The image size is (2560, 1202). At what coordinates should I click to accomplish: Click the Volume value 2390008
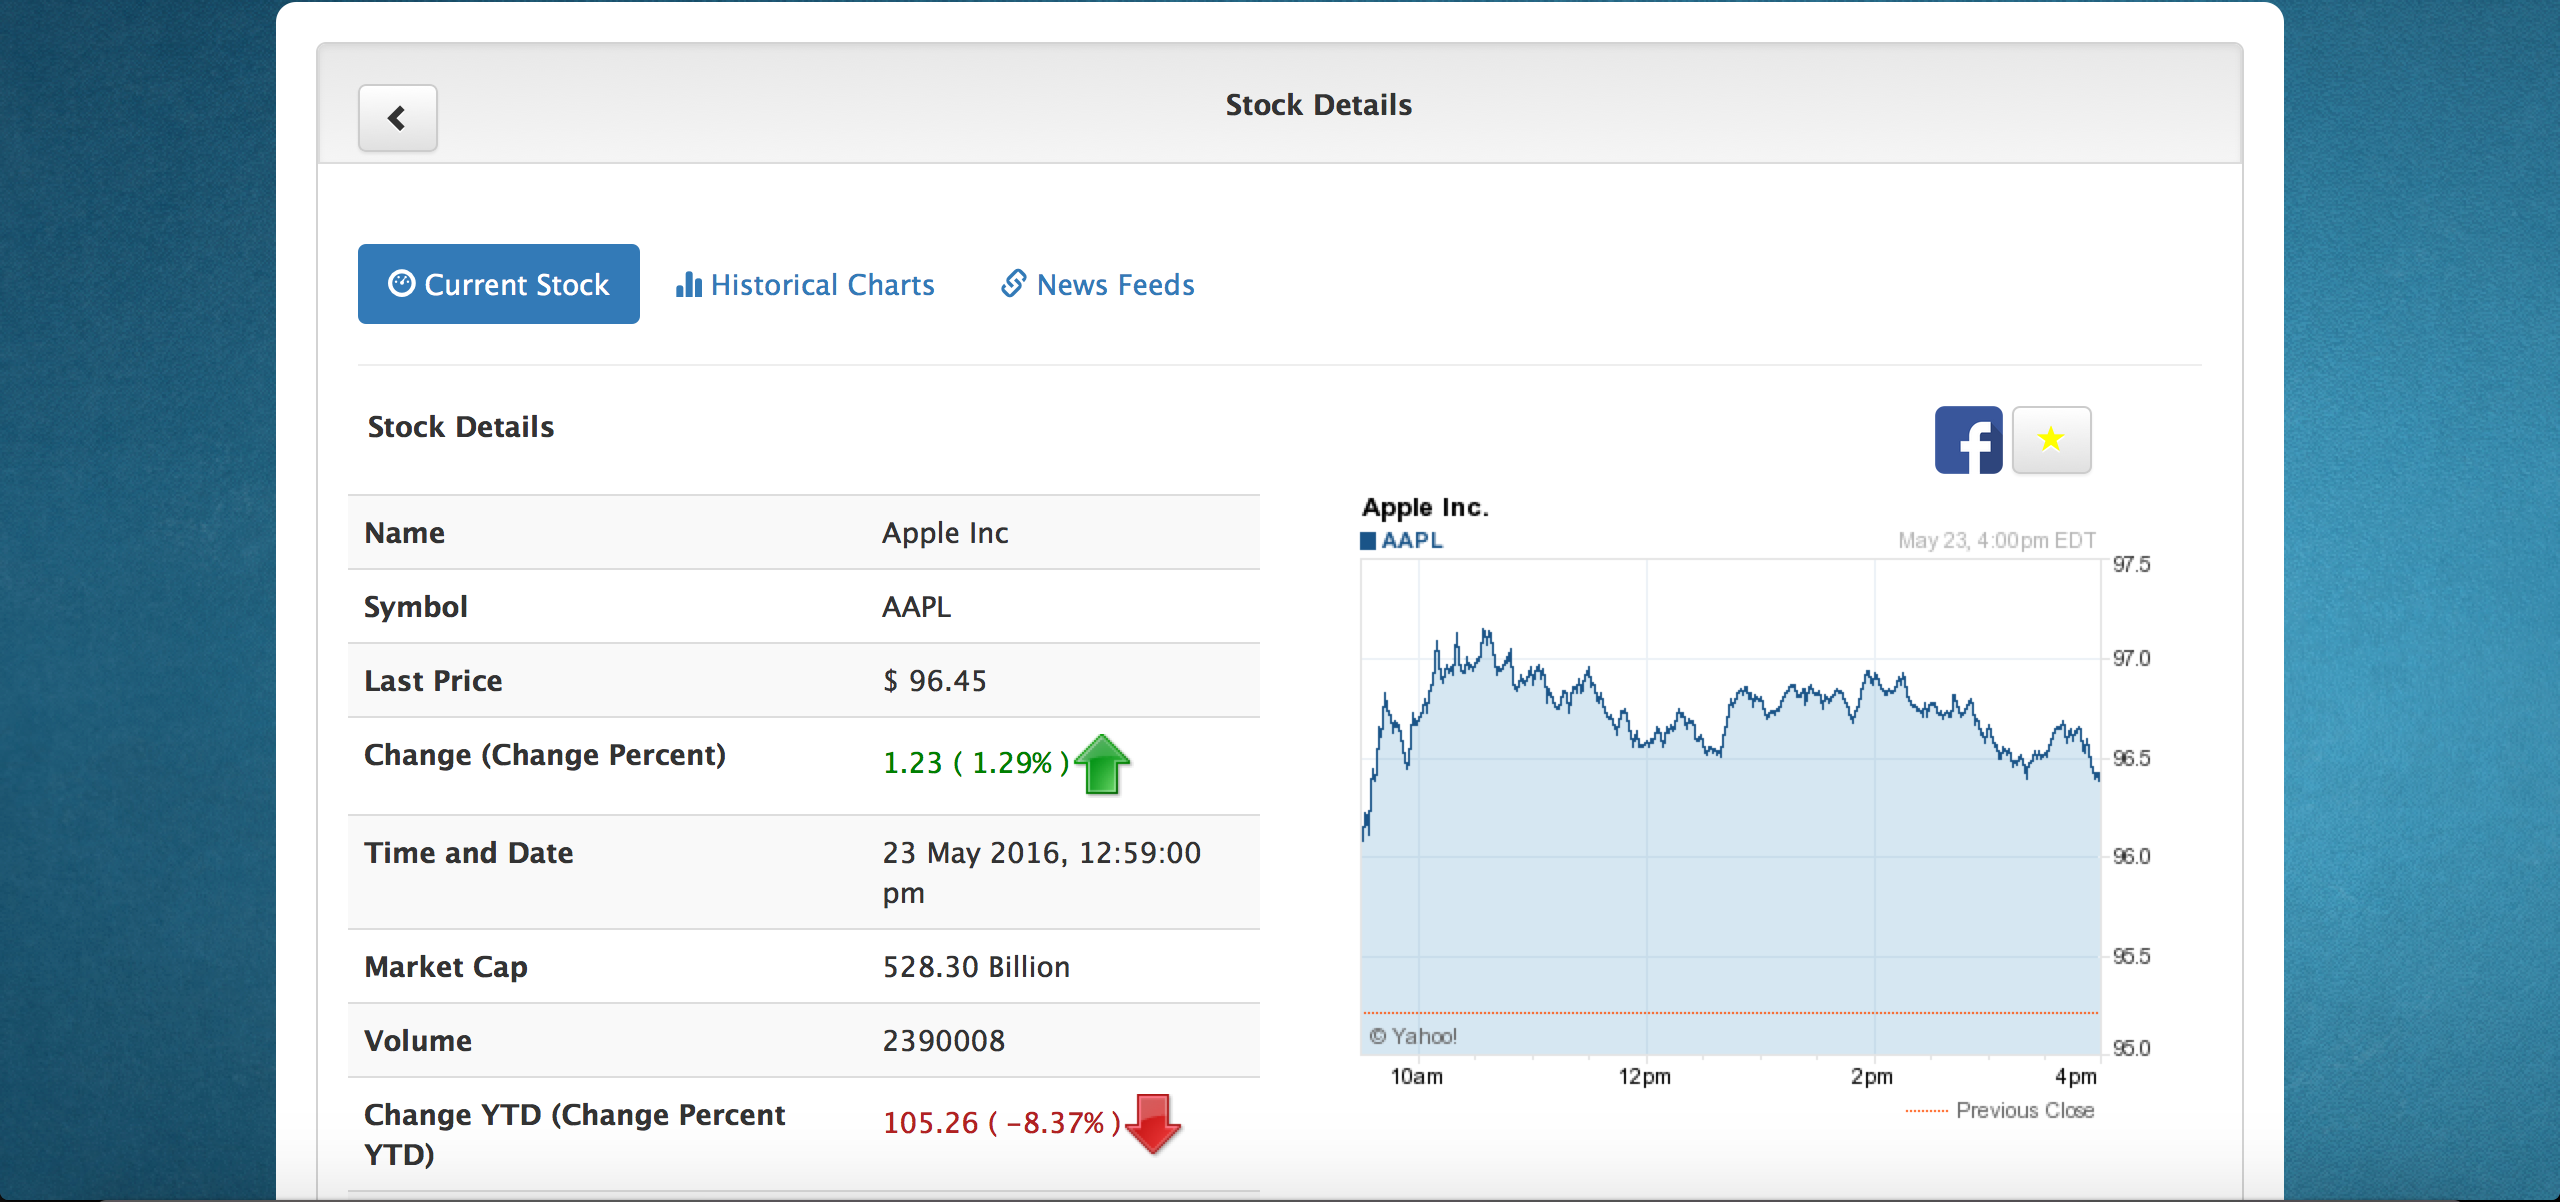coord(943,1041)
